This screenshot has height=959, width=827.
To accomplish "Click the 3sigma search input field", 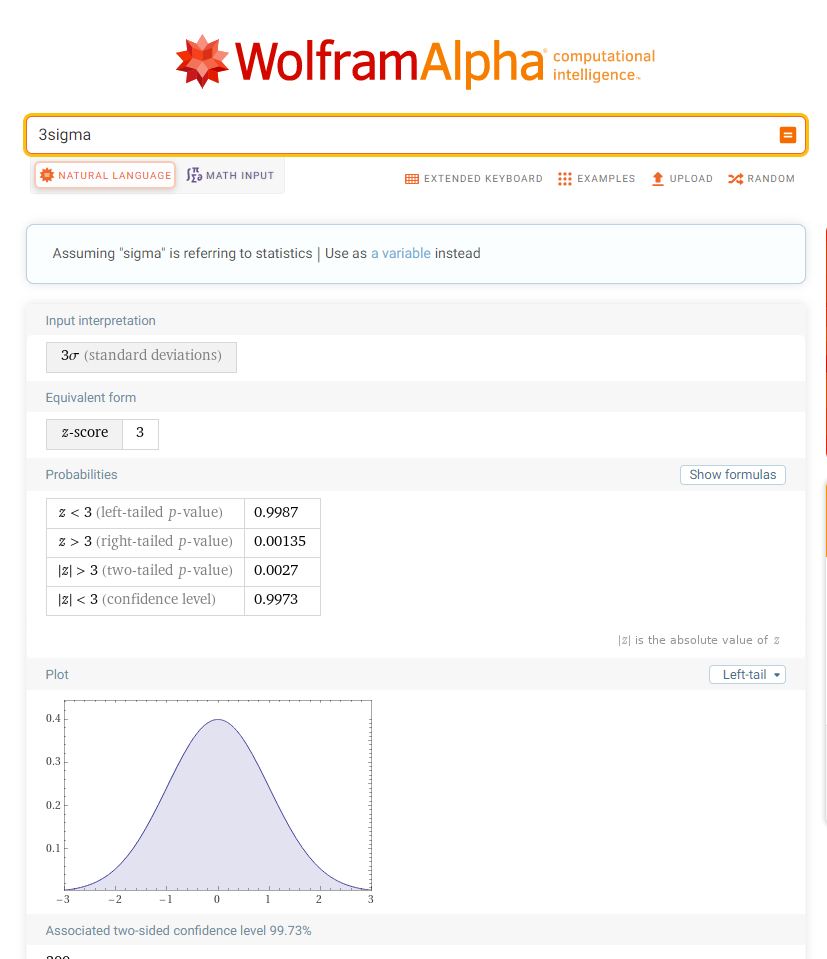I will pyautogui.click(x=400, y=135).
